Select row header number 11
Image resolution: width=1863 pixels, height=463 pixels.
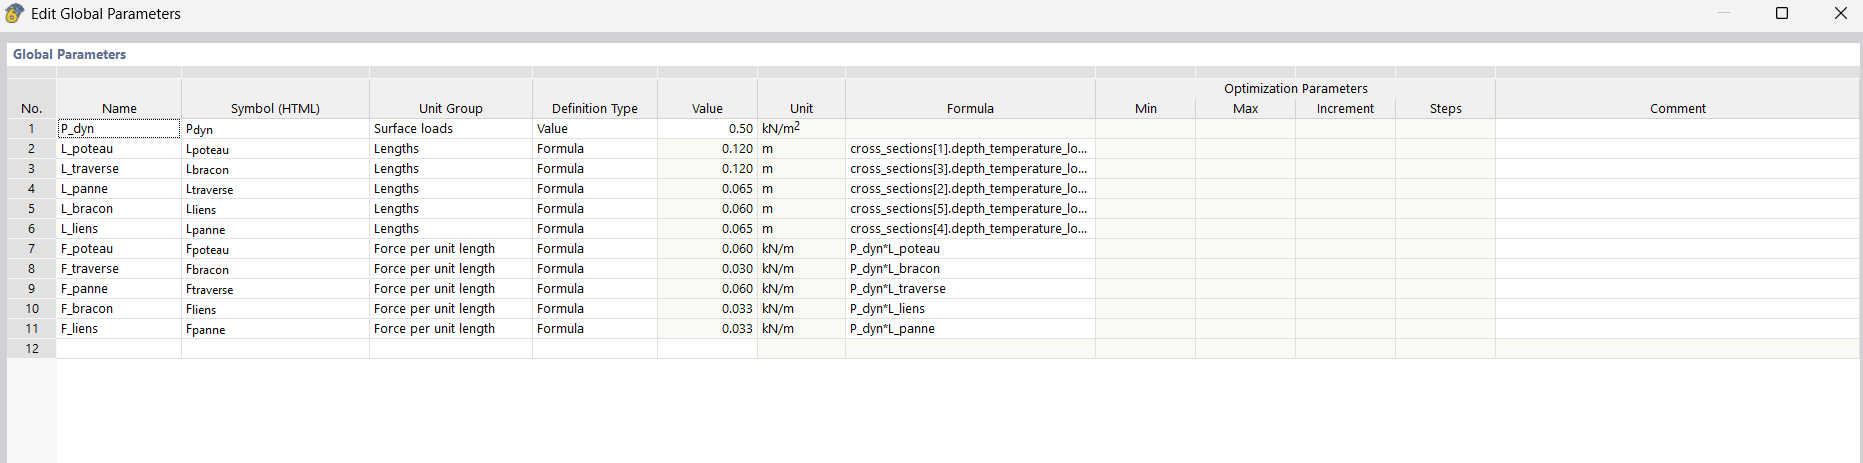click(32, 329)
